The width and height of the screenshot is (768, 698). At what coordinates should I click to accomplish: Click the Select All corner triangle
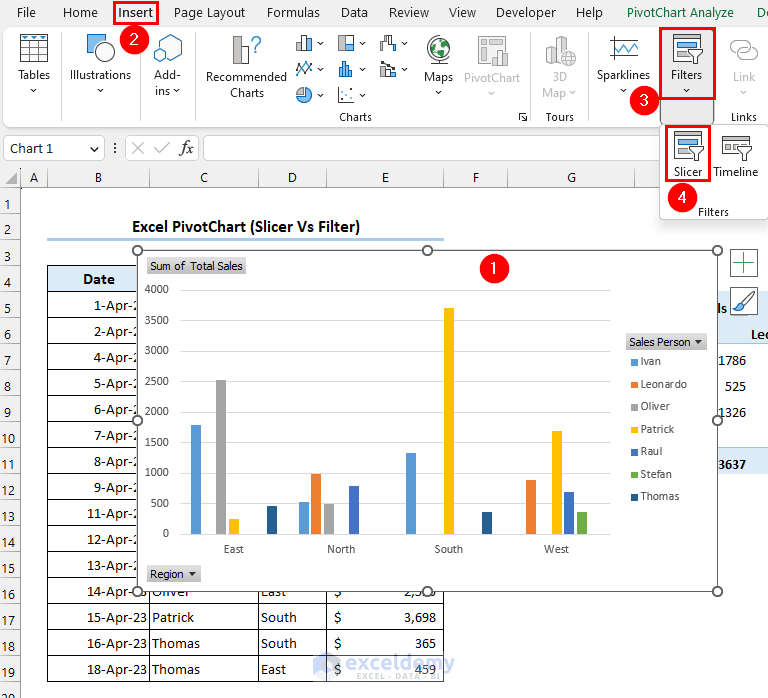11,177
